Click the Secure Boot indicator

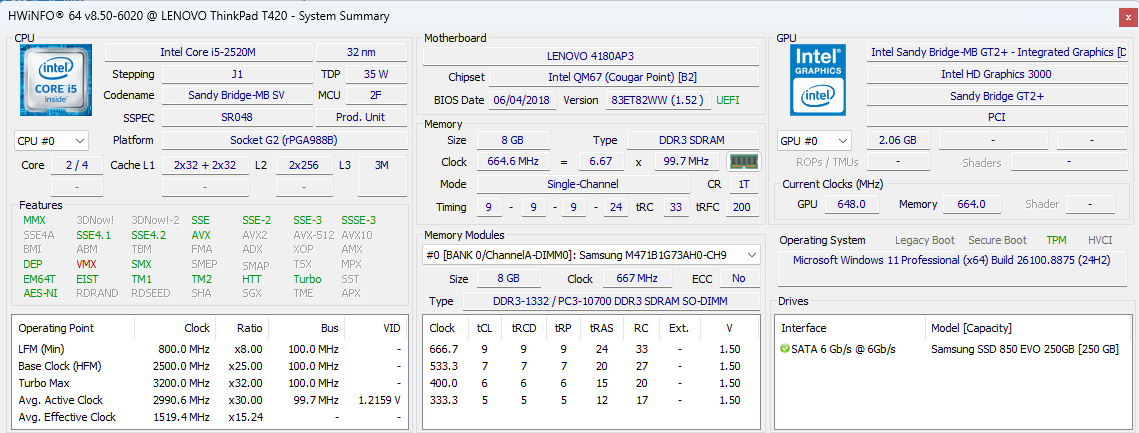(x=997, y=240)
